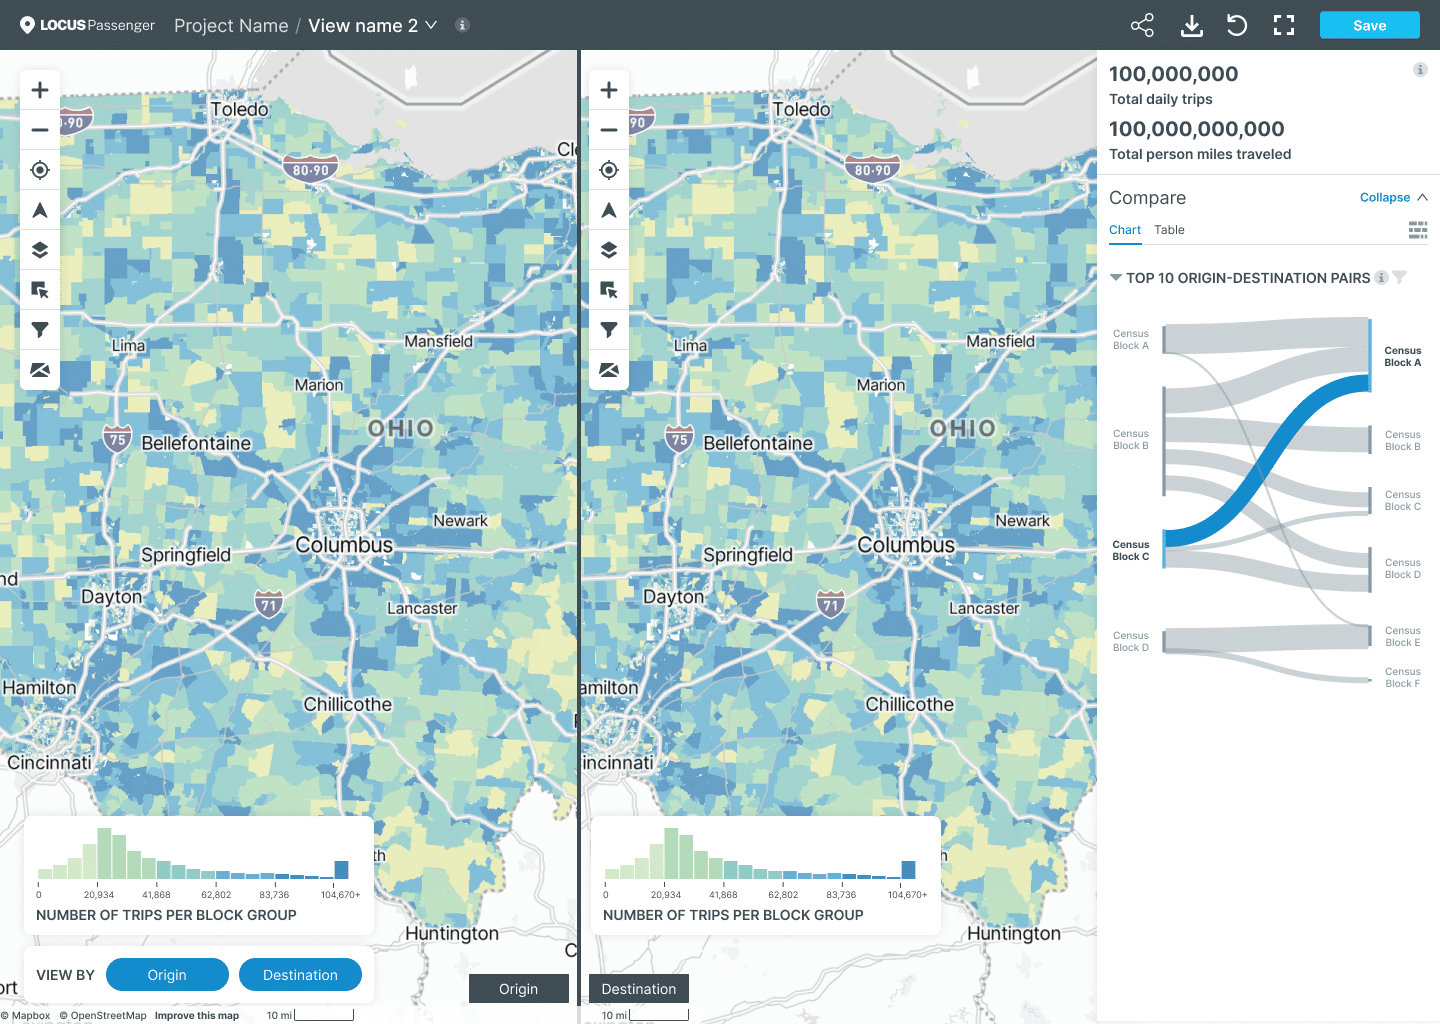
Task: Click the download icon in header
Action: (x=1191, y=26)
